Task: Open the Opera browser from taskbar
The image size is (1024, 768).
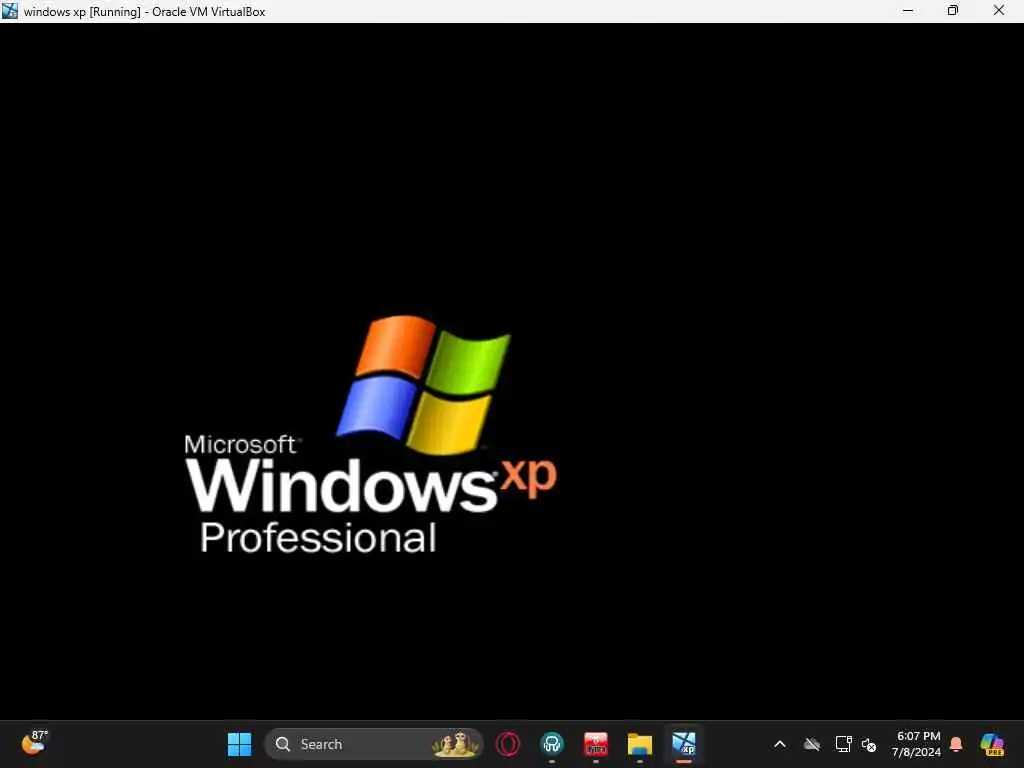Action: coord(507,744)
